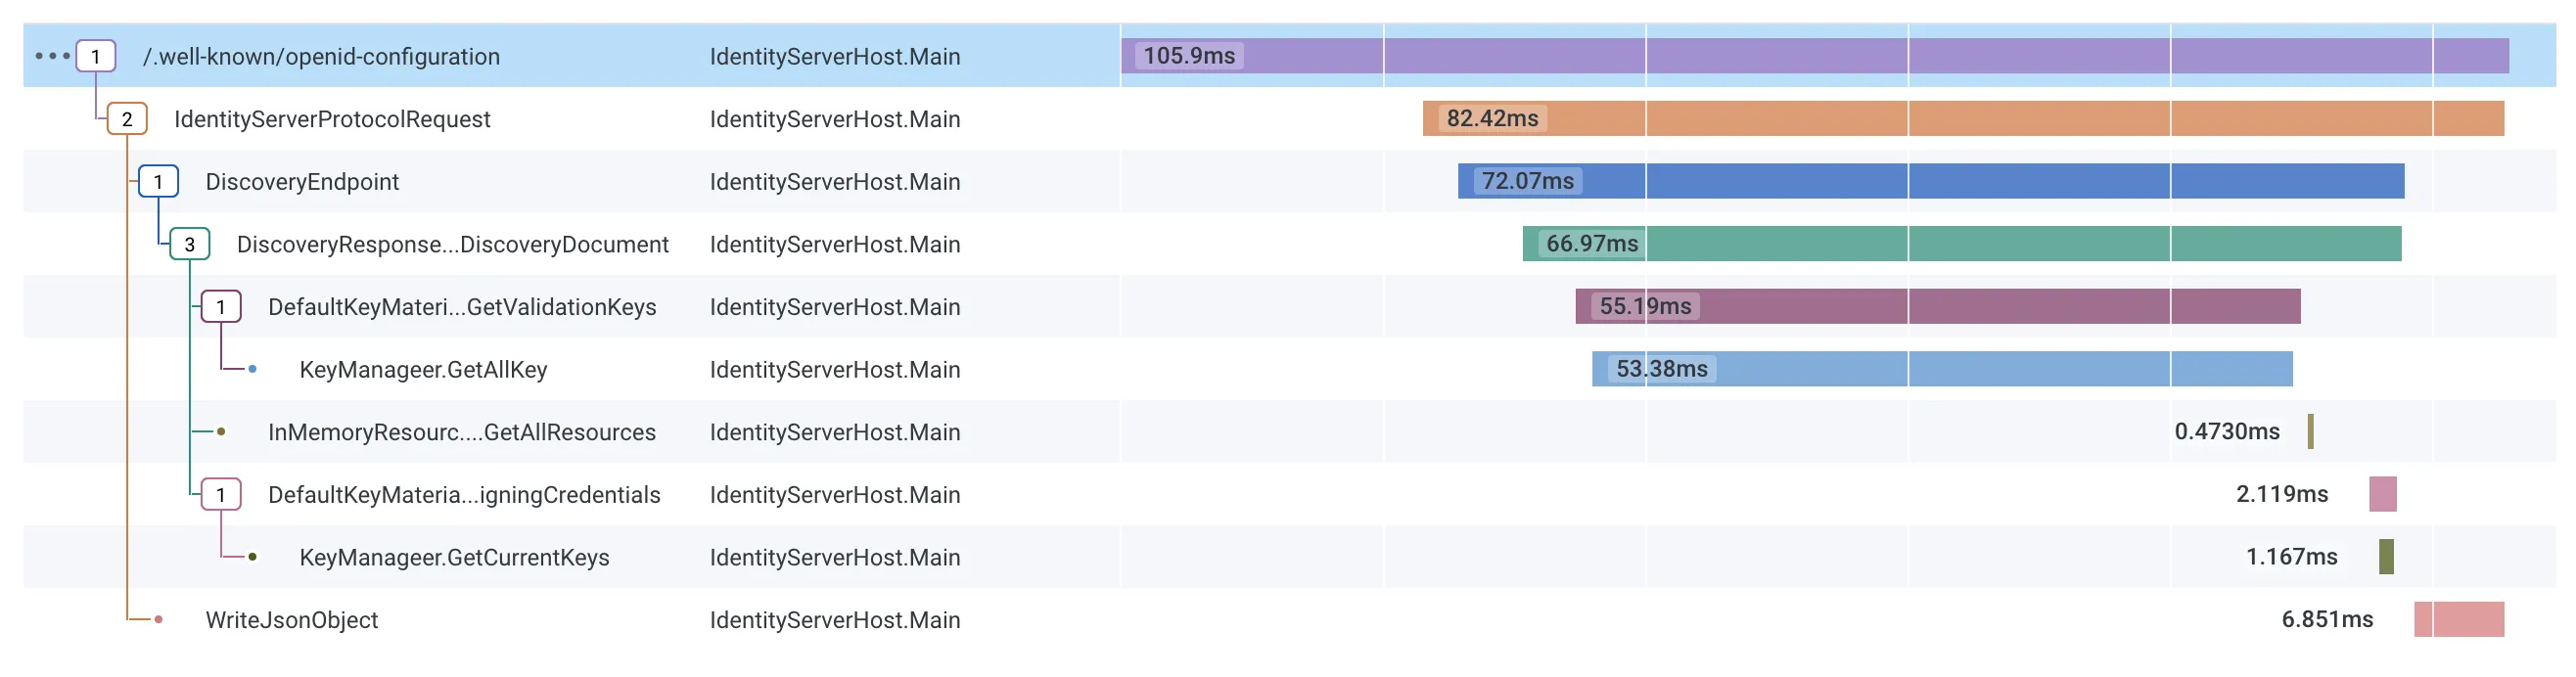Click the DiscoveryEndpoint span name
The image size is (2576, 677).
(x=302, y=182)
